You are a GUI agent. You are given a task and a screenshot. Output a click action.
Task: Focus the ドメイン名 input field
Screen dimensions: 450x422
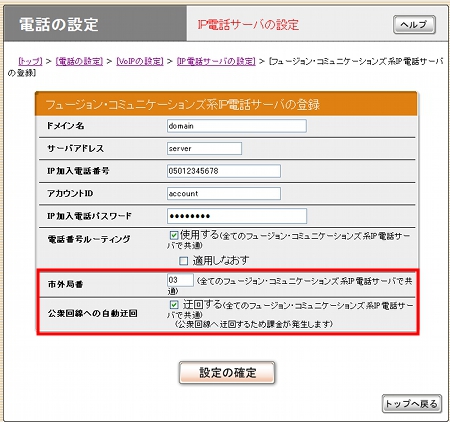[x=237, y=126]
